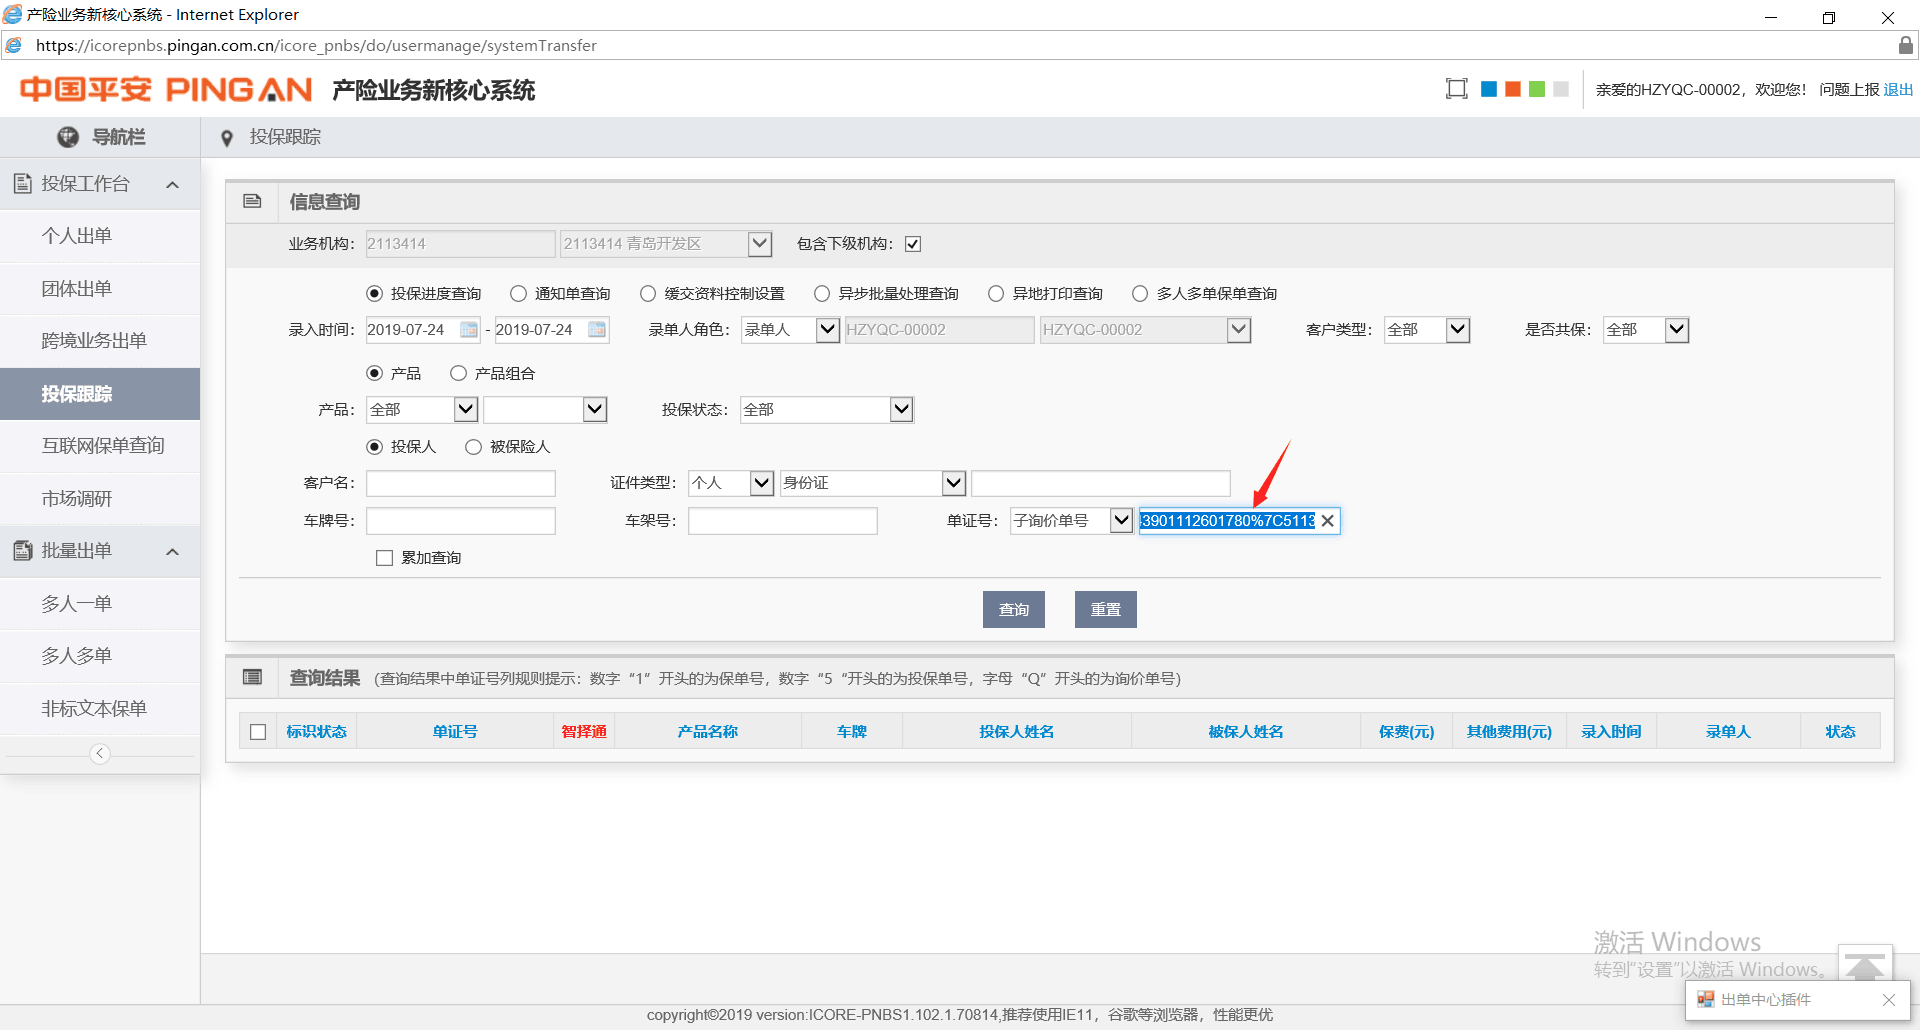Screen dimensions: 1920x1030
Task: Check the select-all checkbox in results header
Action: tap(258, 732)
